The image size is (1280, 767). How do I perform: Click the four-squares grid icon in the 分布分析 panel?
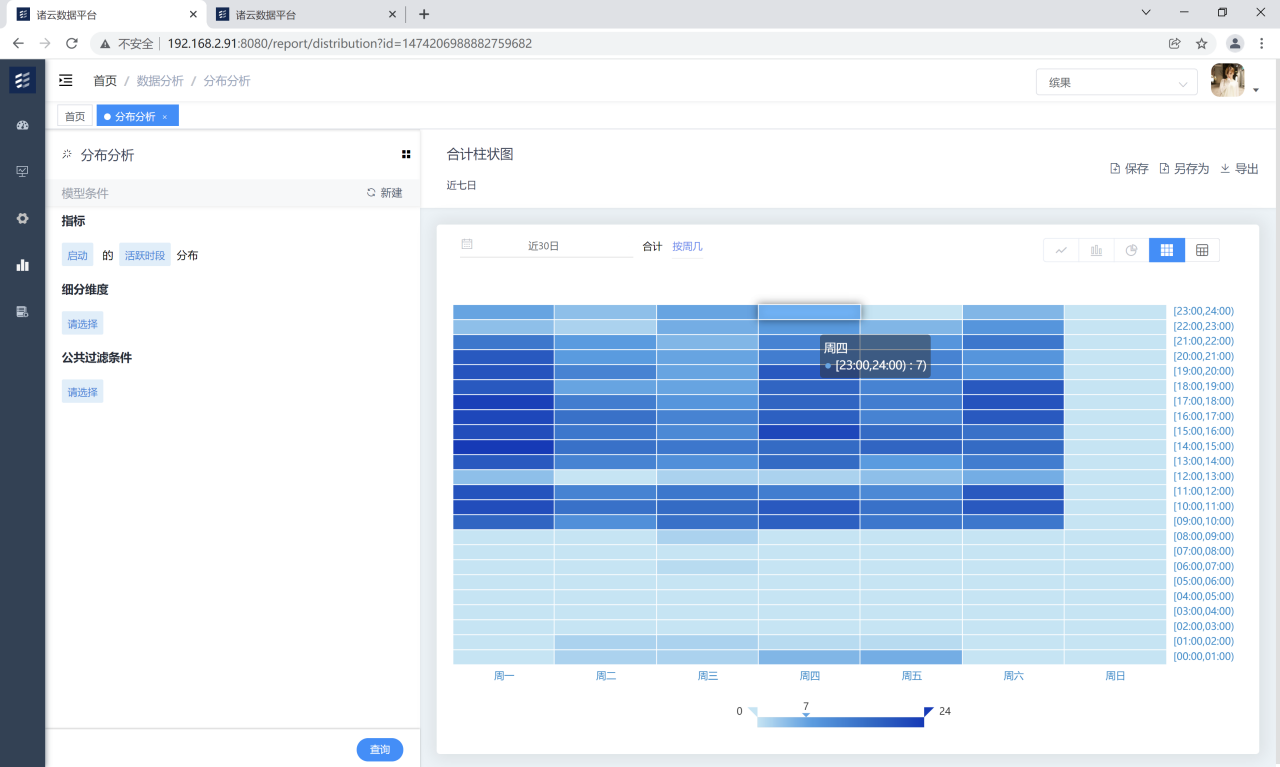click(406, 154)
